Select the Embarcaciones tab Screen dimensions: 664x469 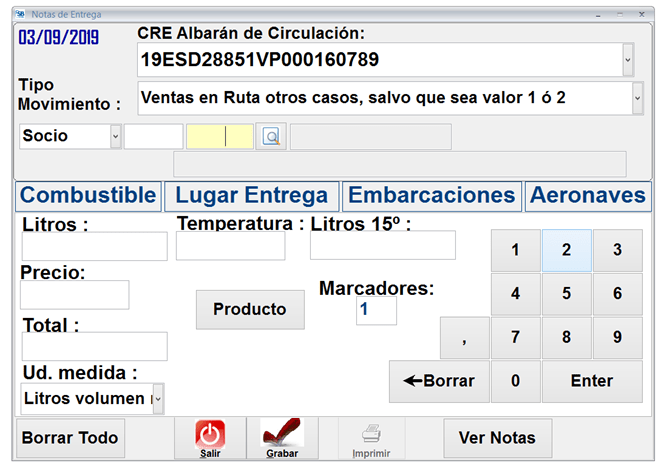click(431, 195)
